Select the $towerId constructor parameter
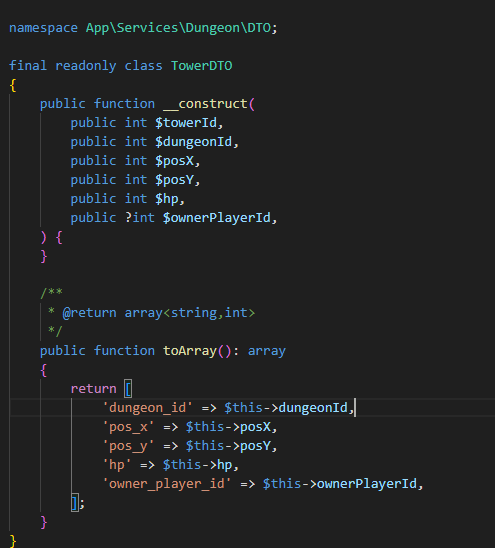 tap(186, 123)
